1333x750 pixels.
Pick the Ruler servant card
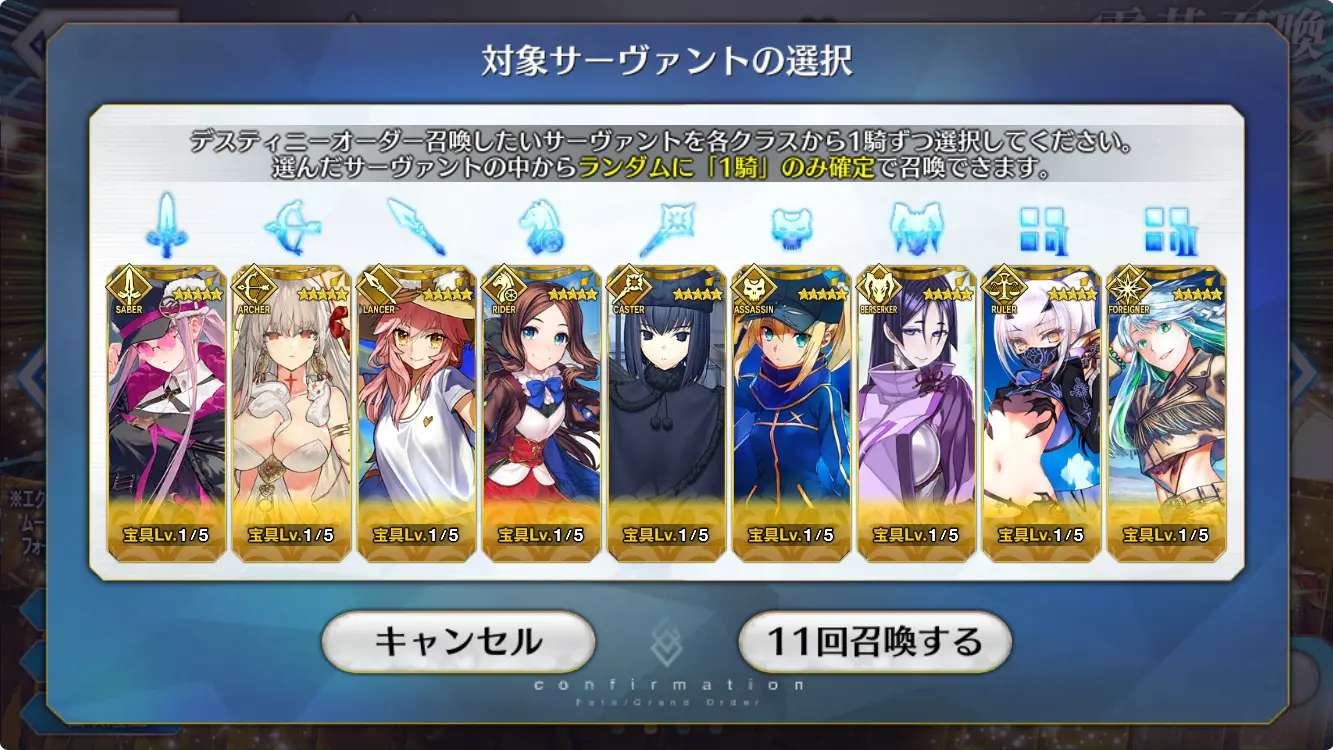pos(1041,413)
